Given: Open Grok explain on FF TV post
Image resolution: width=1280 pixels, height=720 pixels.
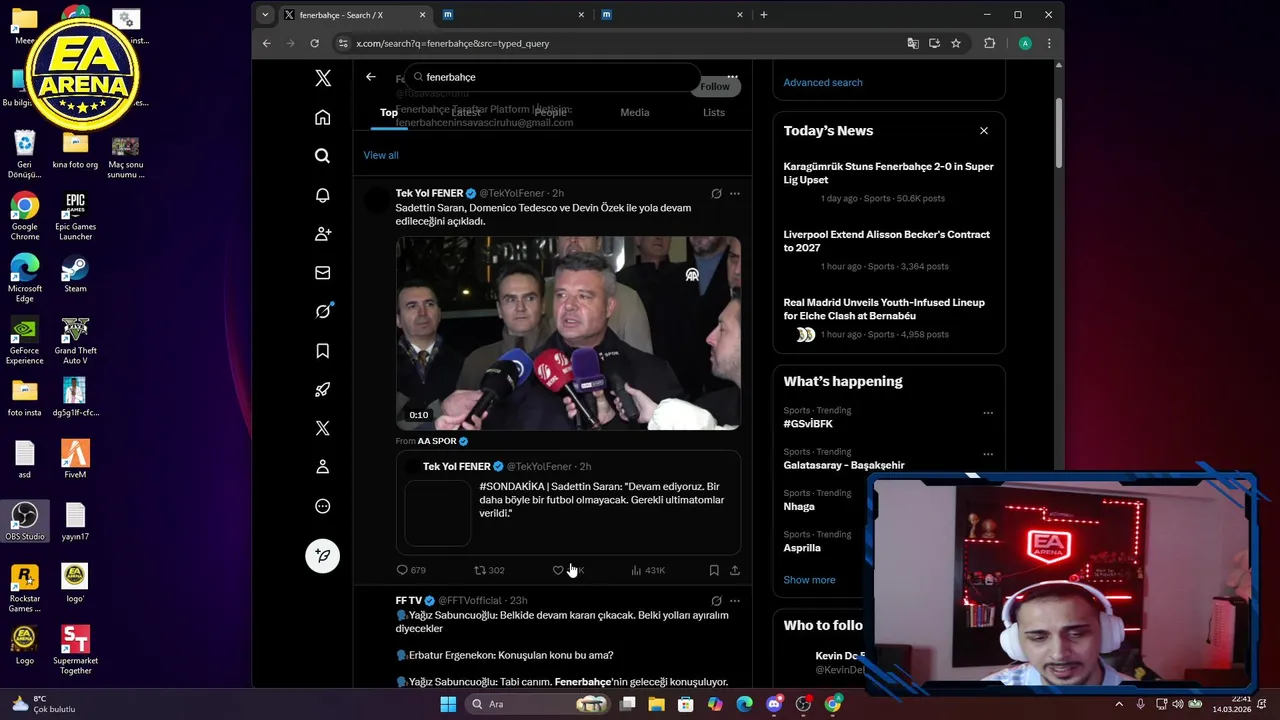Looking at the screenshot, I should [x=716, y=601].
